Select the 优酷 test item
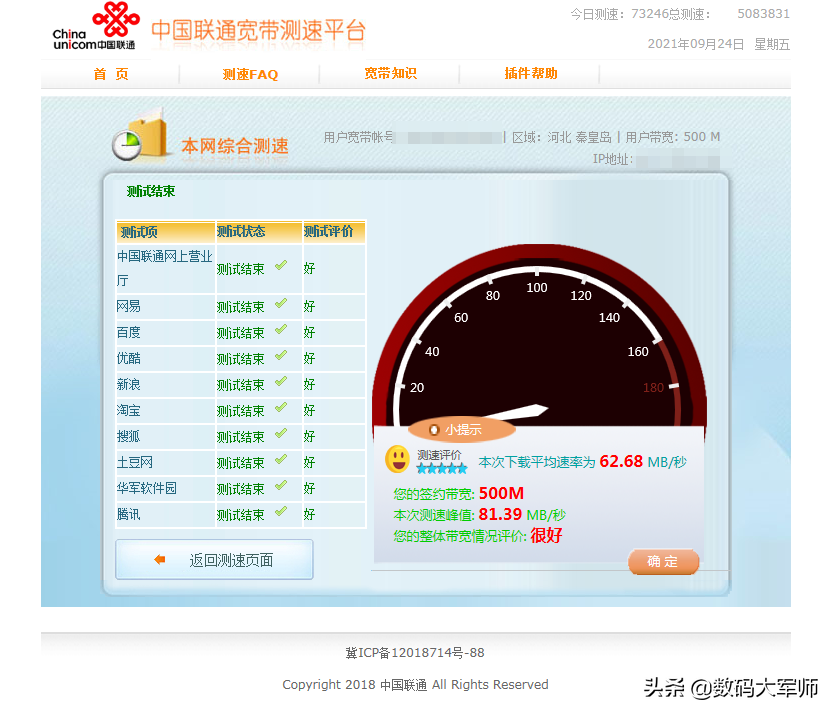 129,358
